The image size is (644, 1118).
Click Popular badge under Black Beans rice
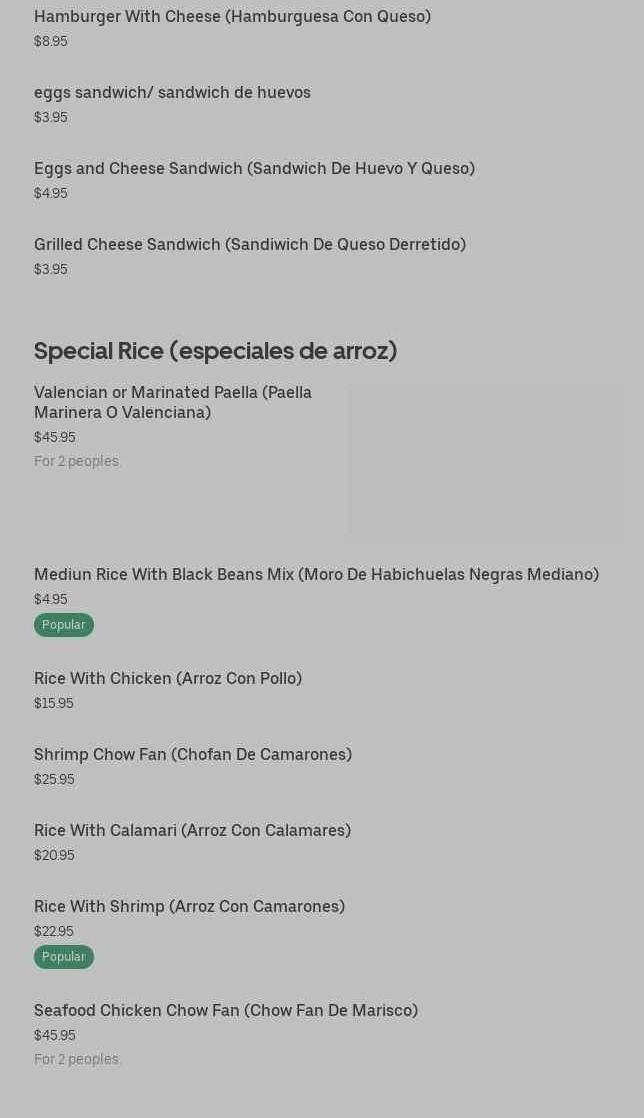(63, 625)
